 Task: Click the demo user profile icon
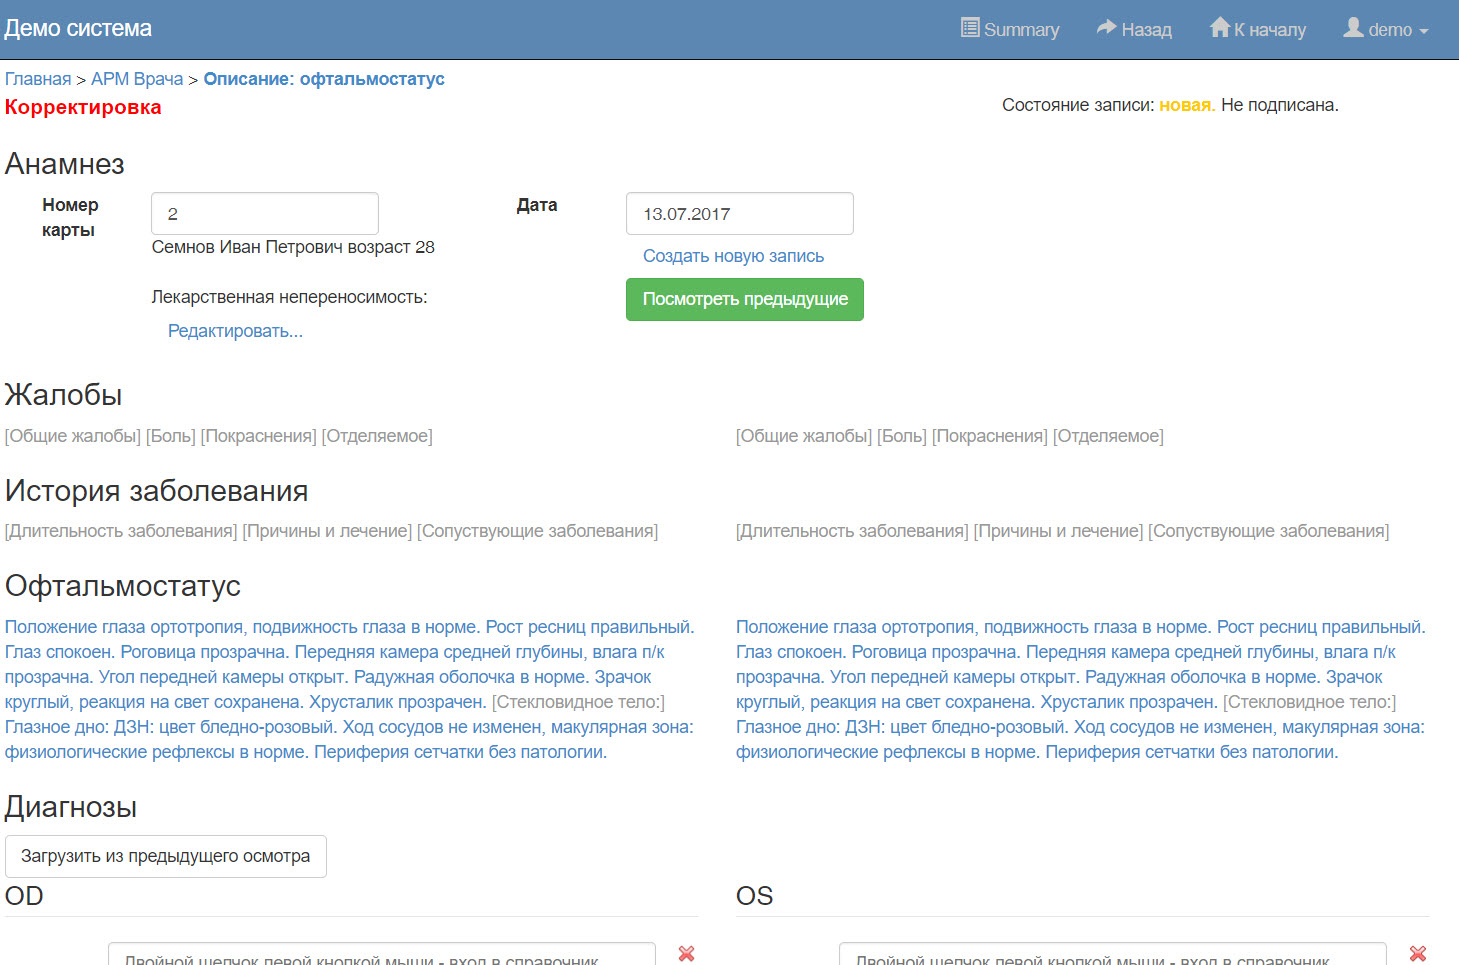pos(1353,28)
